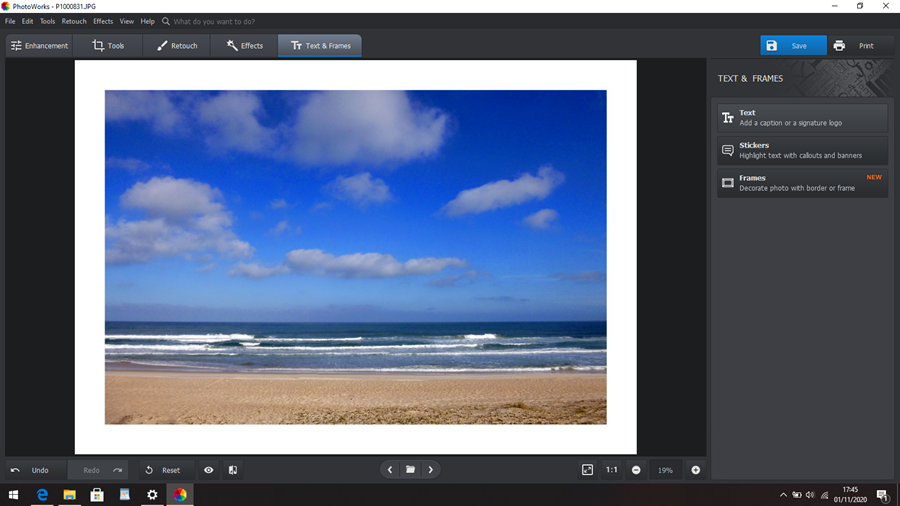
Task: Toggle before/after comparison view
Action: coord(233,470)
